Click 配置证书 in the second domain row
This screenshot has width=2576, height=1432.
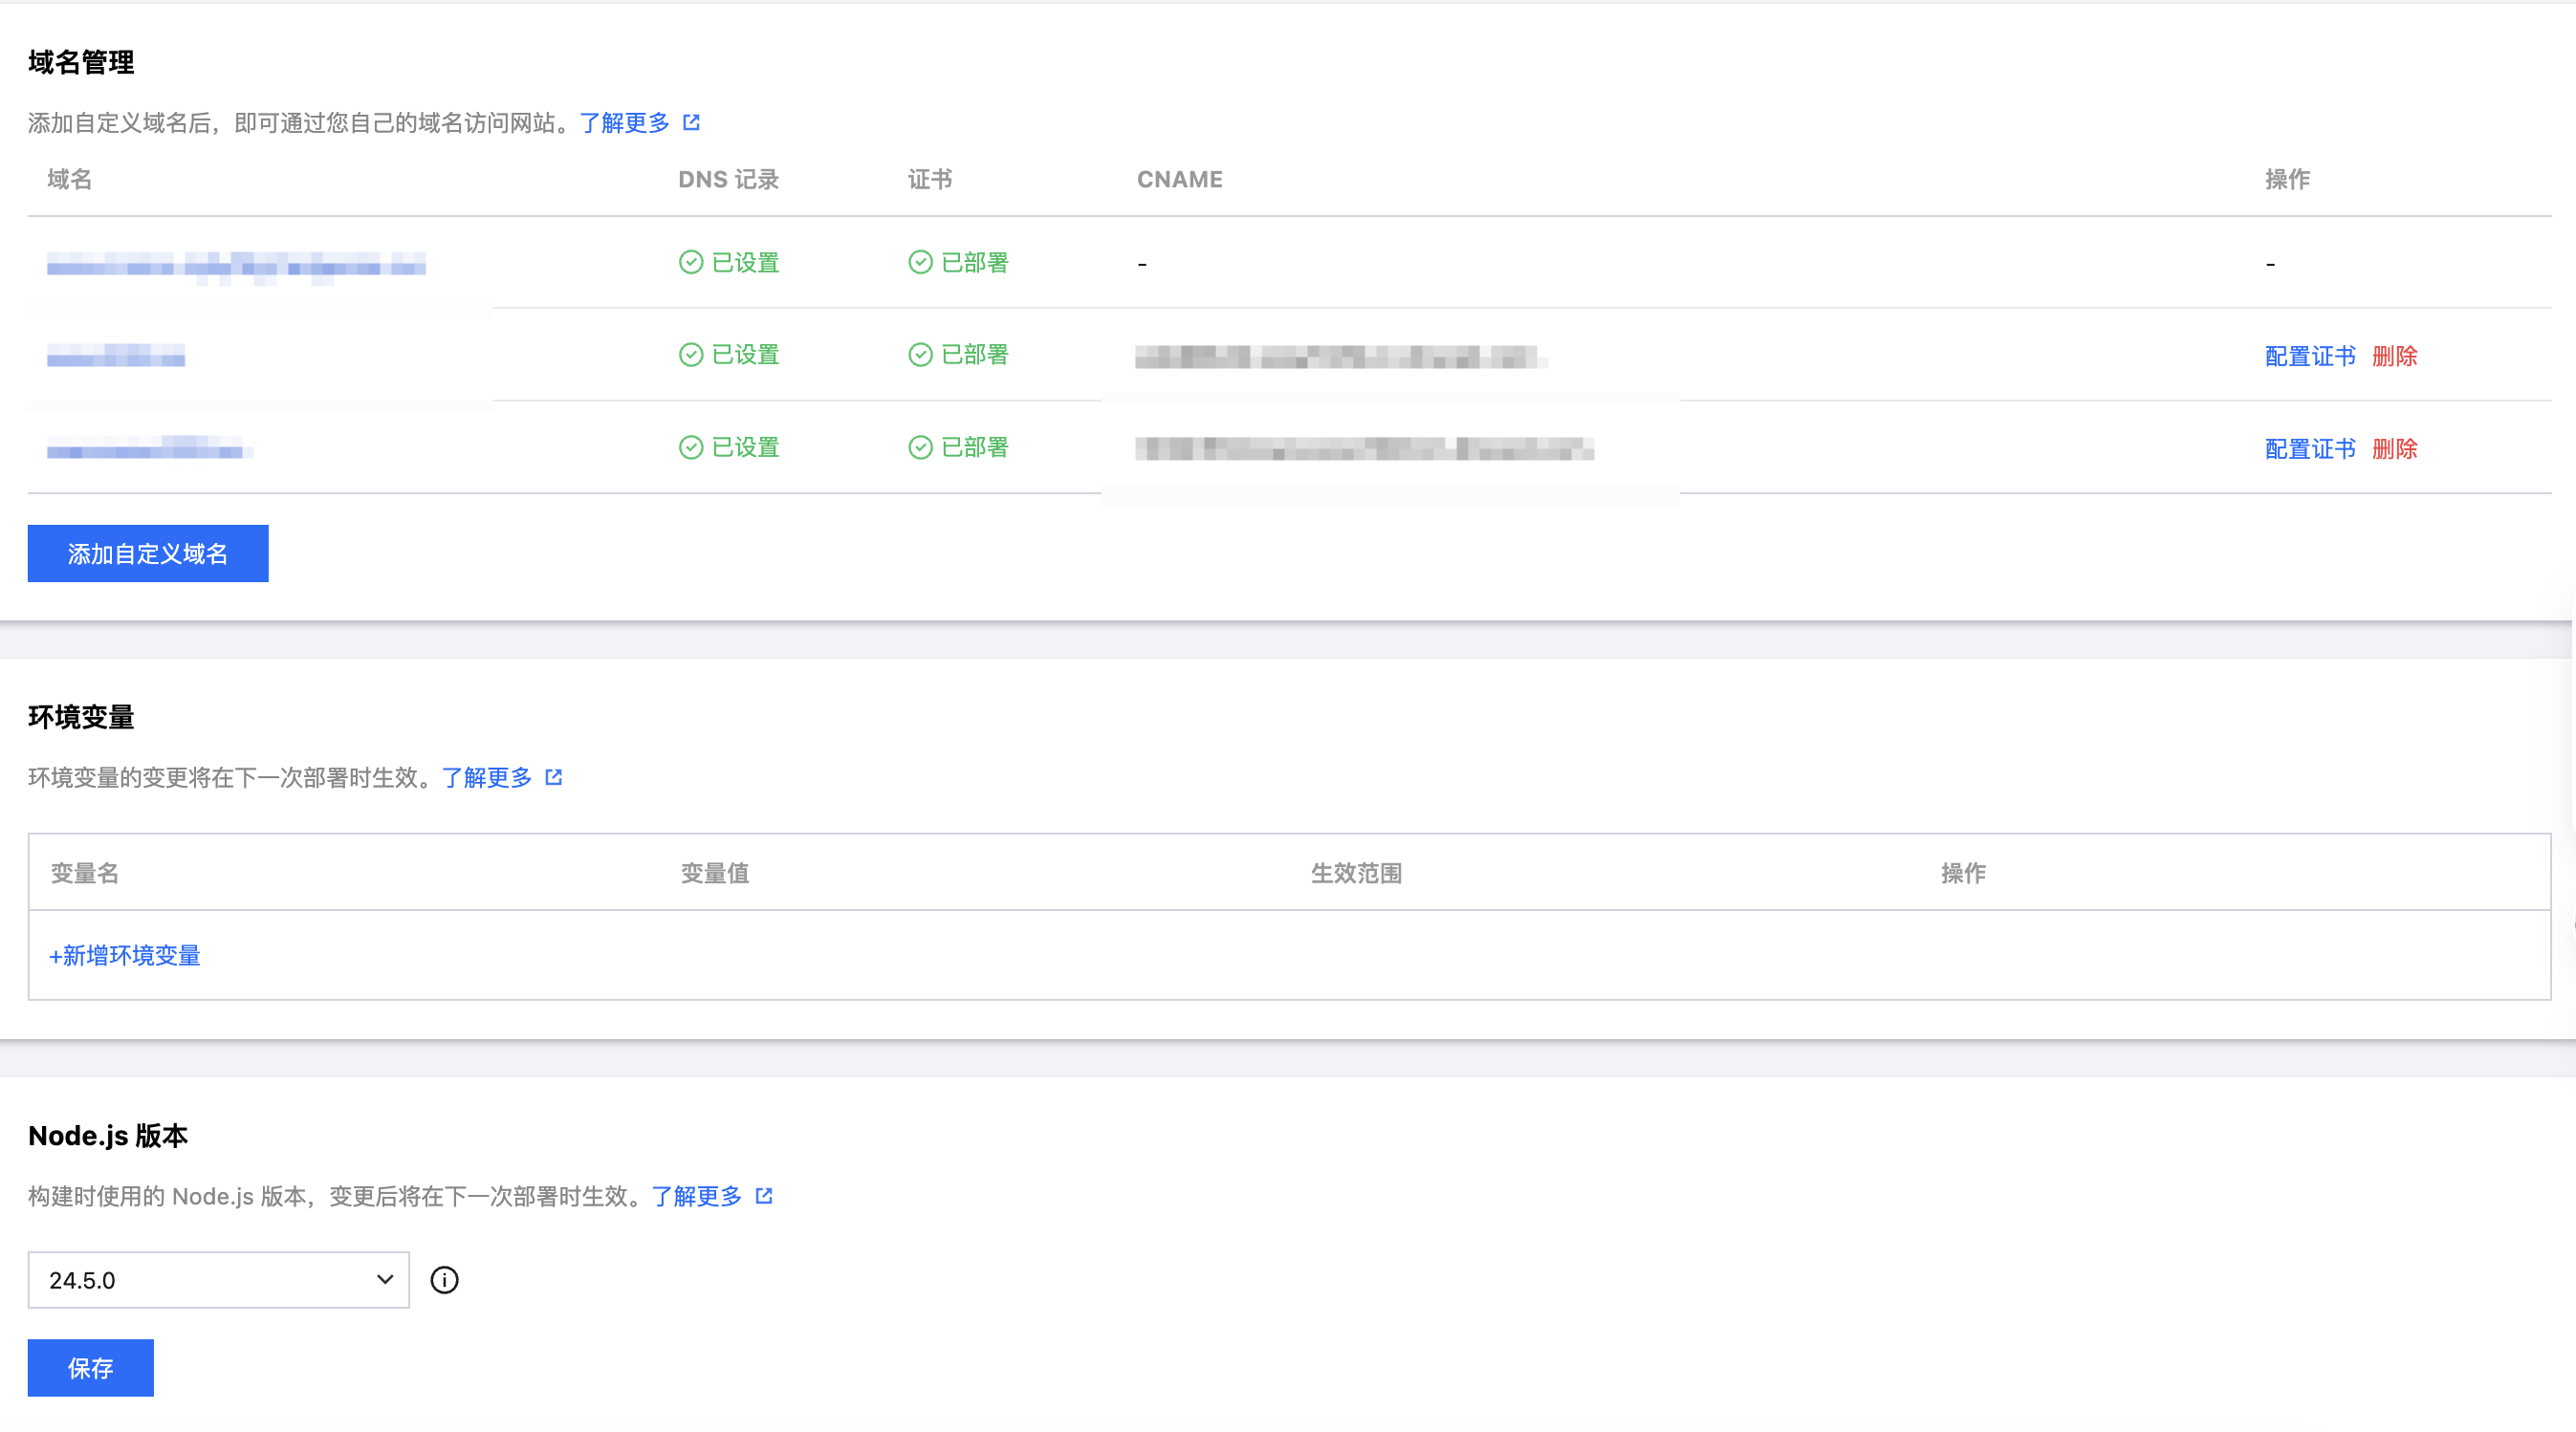click(x=2310, y=356)
